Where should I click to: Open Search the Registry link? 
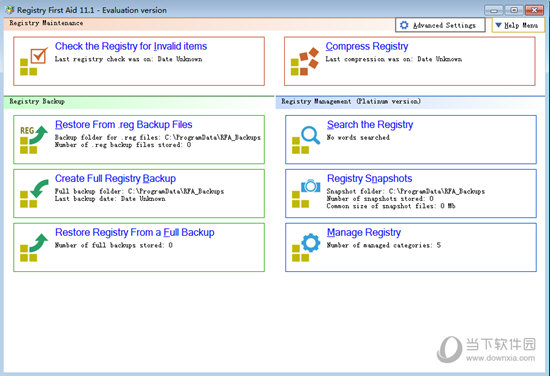(x=370, y=125)
